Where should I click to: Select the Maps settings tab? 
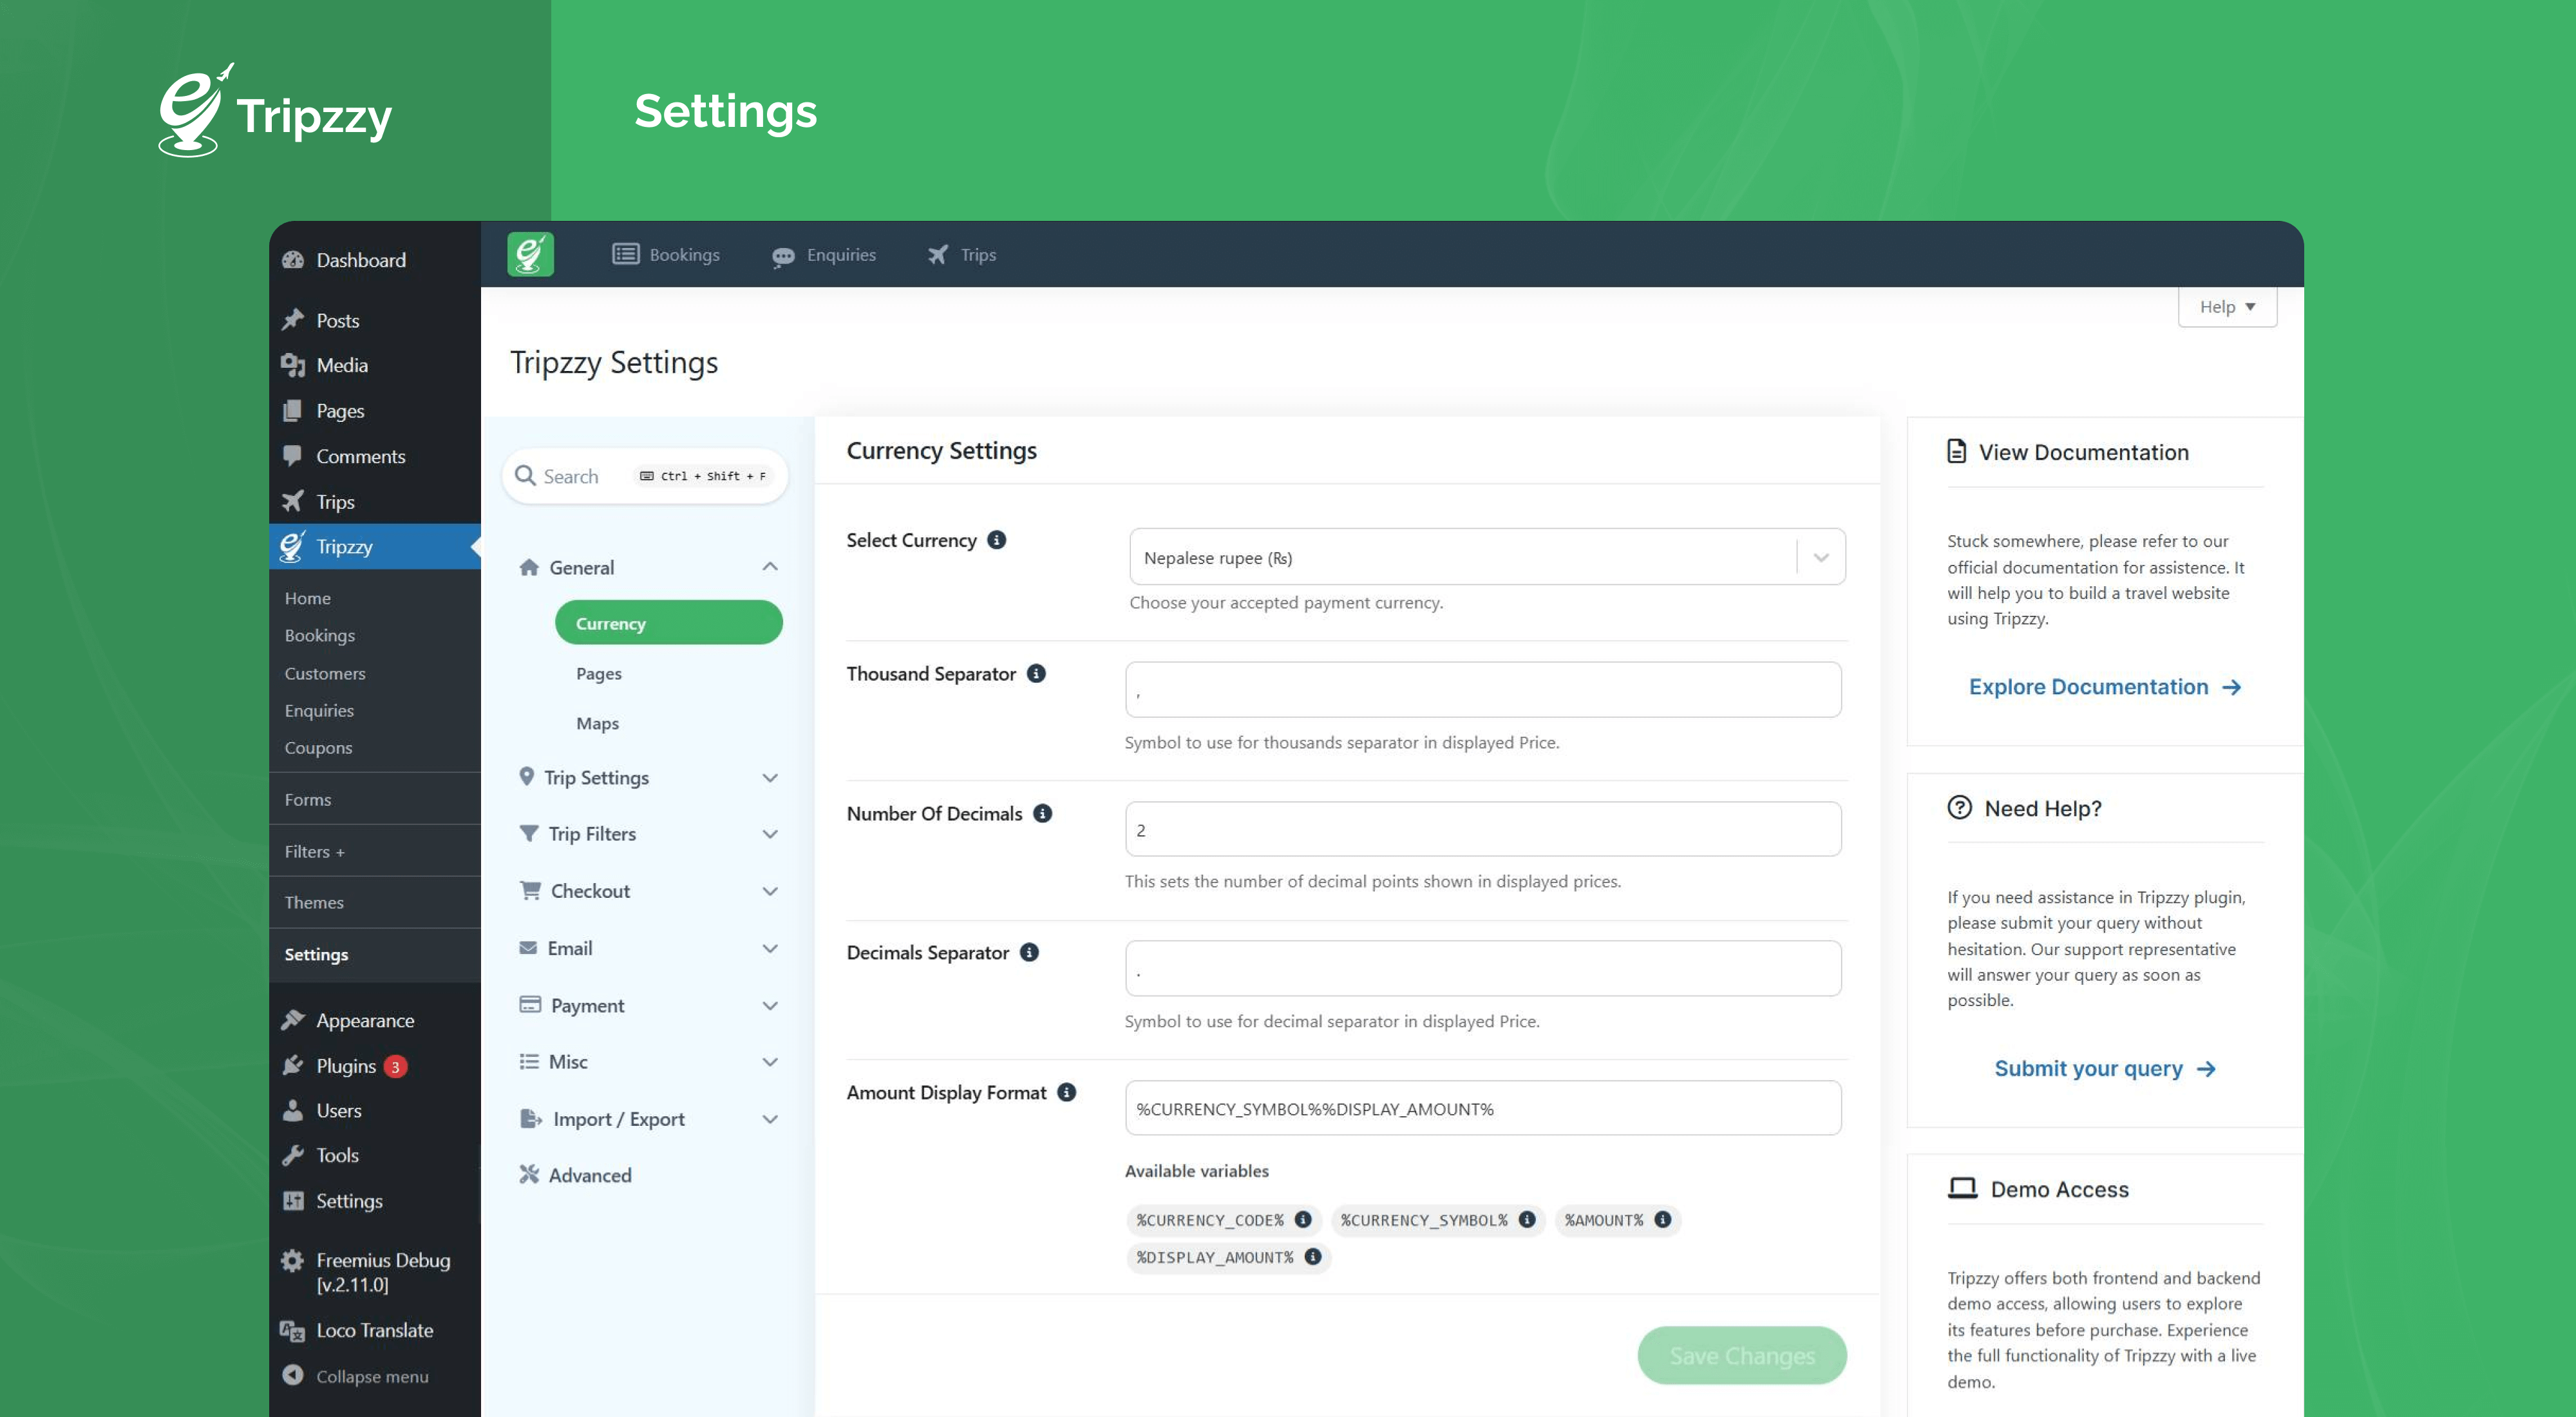tap(597, 723)
